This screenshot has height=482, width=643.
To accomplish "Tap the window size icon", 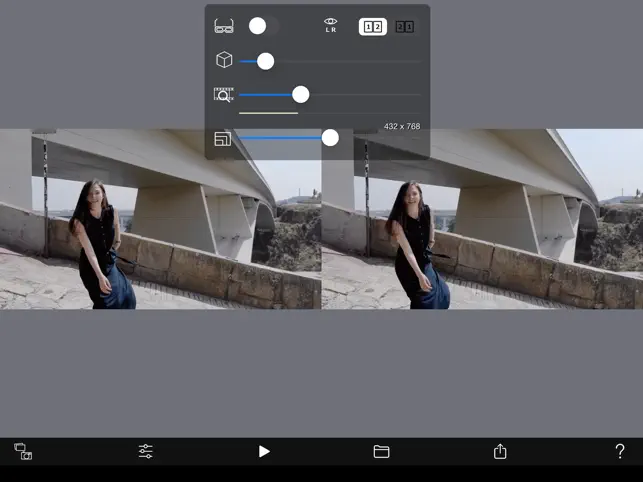I will point(223,139).
